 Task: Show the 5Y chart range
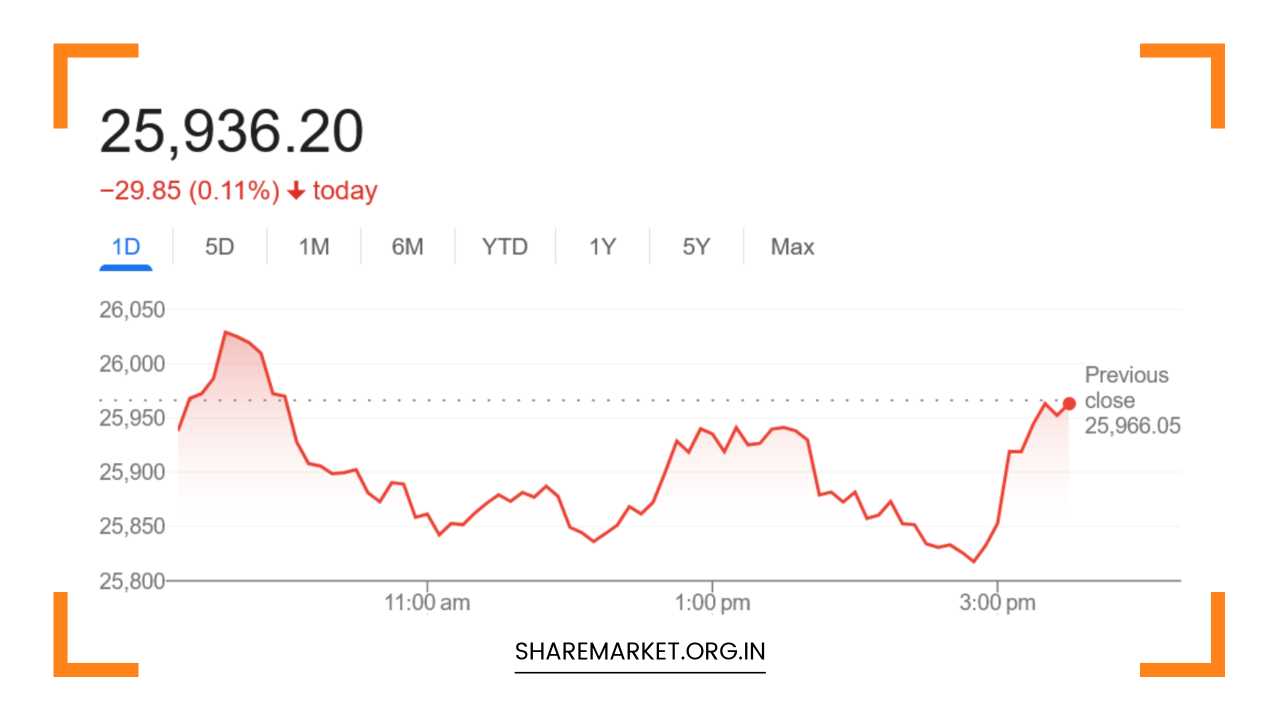696,247
